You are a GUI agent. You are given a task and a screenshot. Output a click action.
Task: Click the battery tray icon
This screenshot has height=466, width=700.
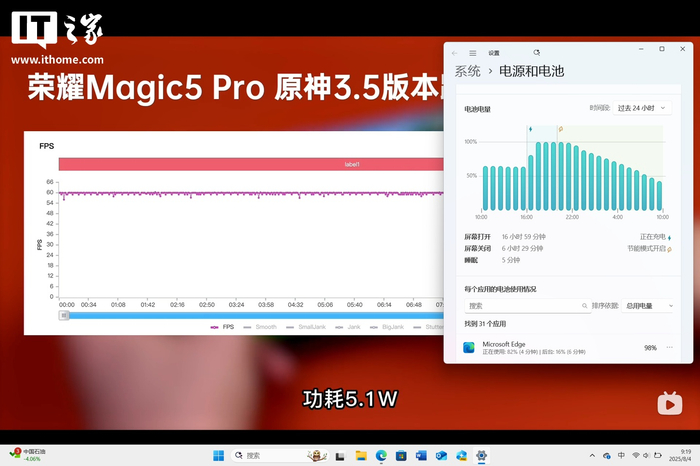pyautogui.click(x=658, y=455)
